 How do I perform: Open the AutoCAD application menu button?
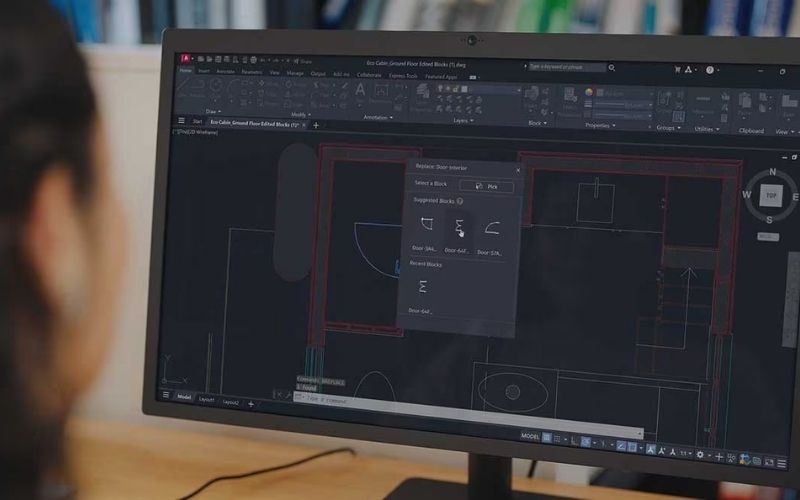coord(186,58)
